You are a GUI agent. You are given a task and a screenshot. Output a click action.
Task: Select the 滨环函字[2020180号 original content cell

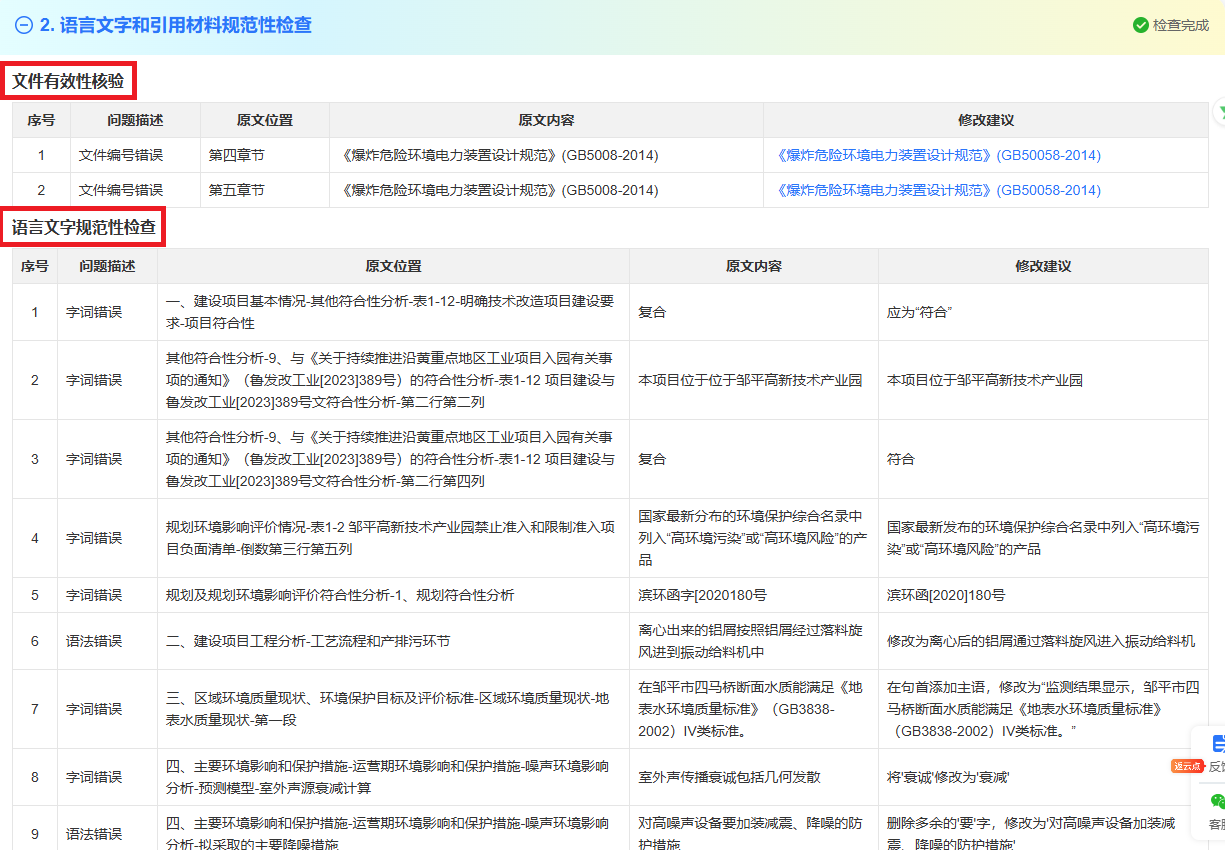pos(702,595)
